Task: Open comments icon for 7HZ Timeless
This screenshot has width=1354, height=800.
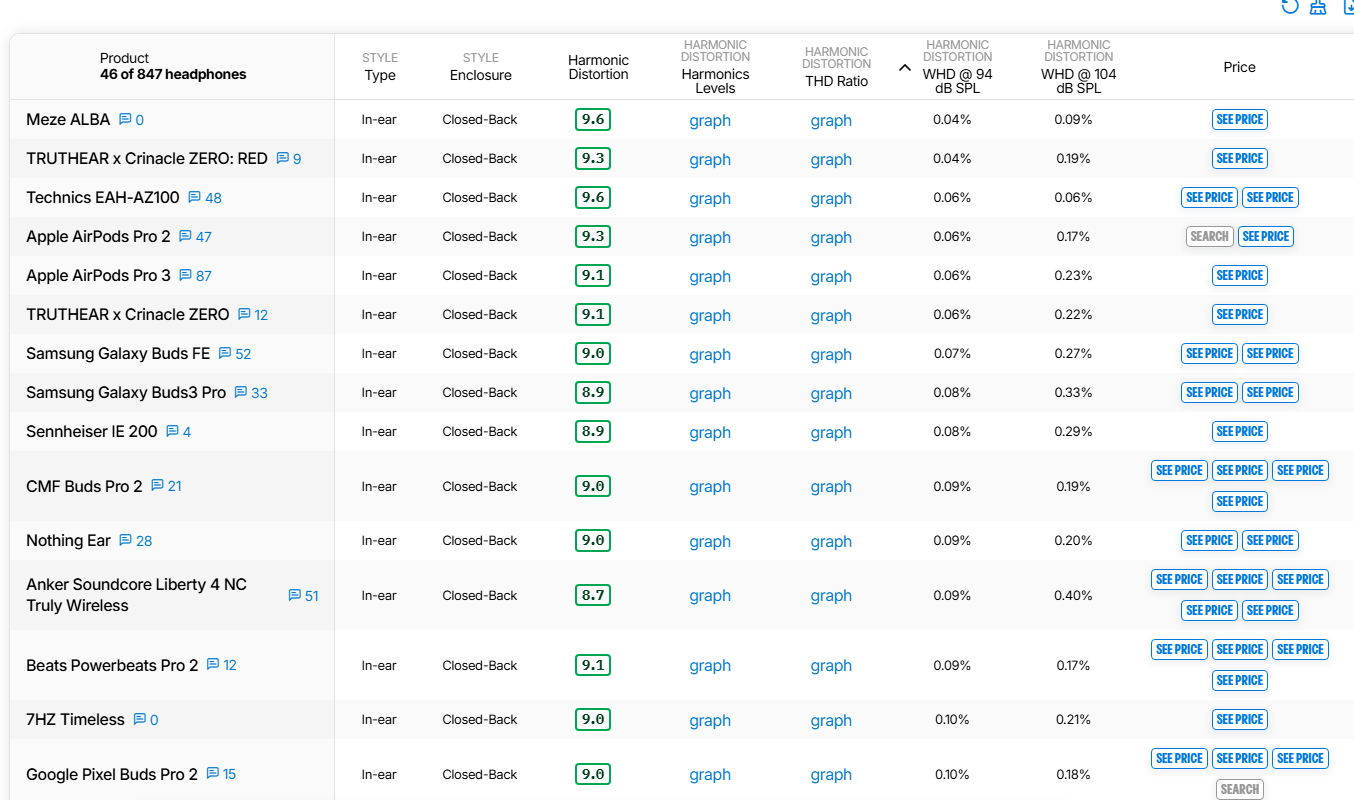Action: click(x=140, y=720)
